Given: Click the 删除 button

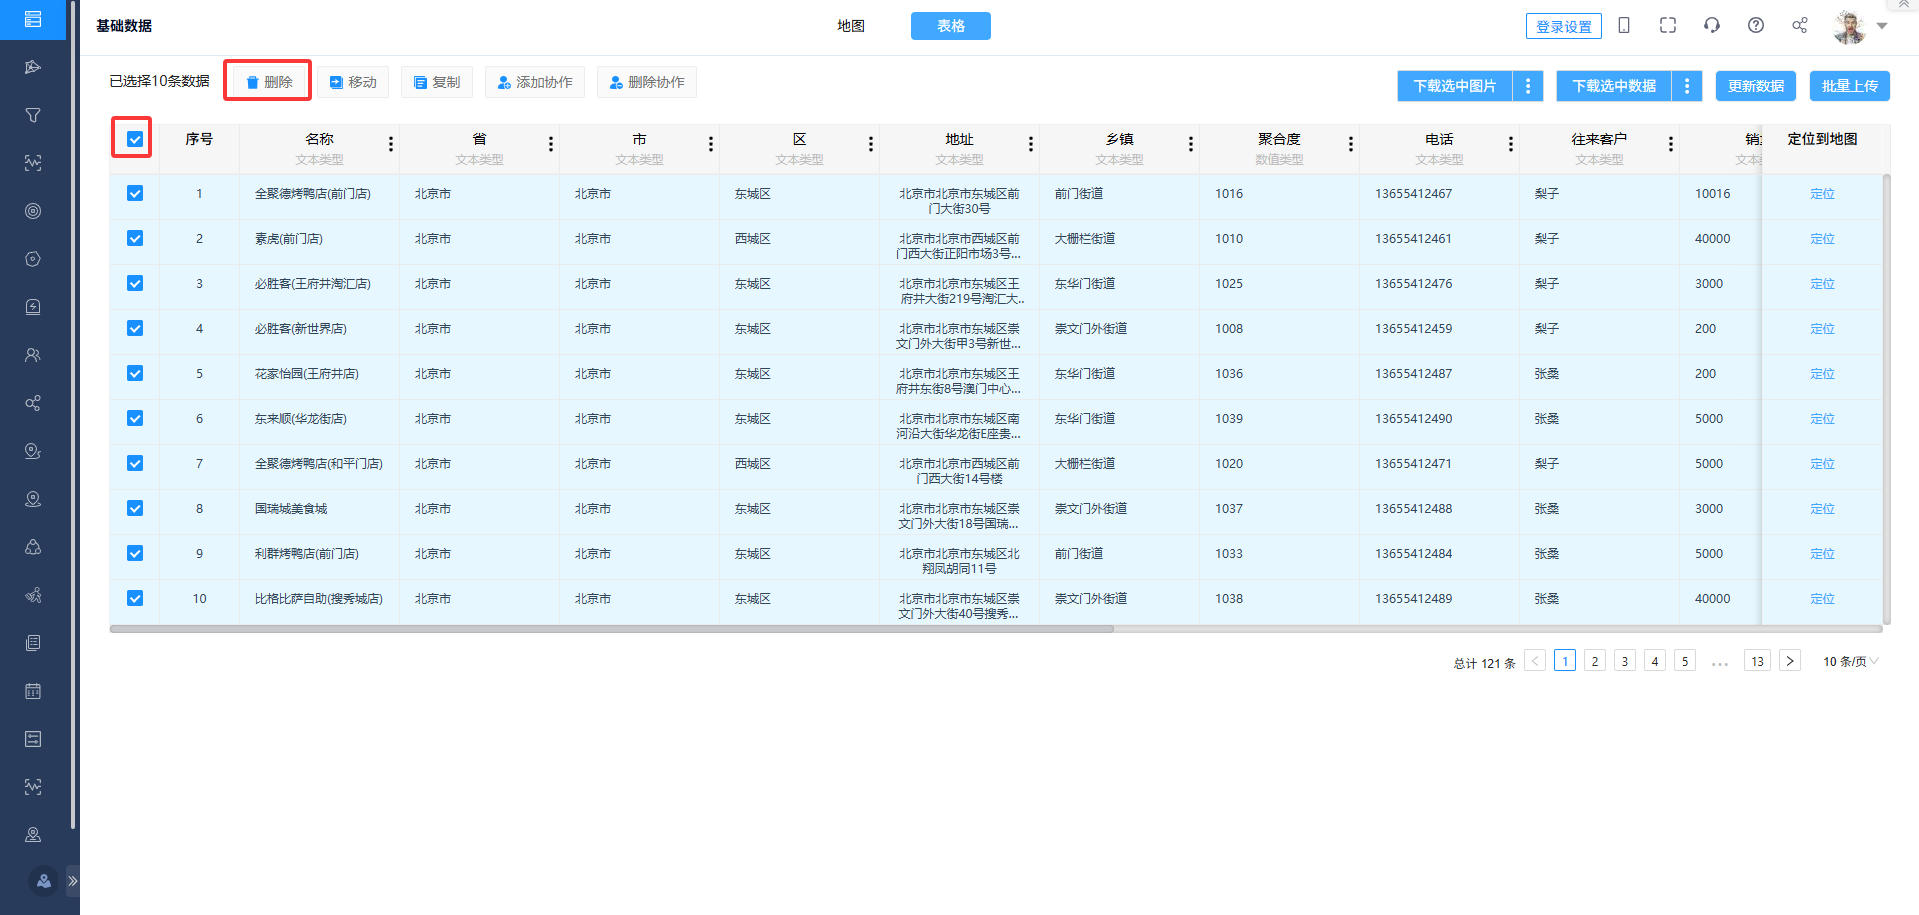Looking at the screenshot, I should [268, 82].
